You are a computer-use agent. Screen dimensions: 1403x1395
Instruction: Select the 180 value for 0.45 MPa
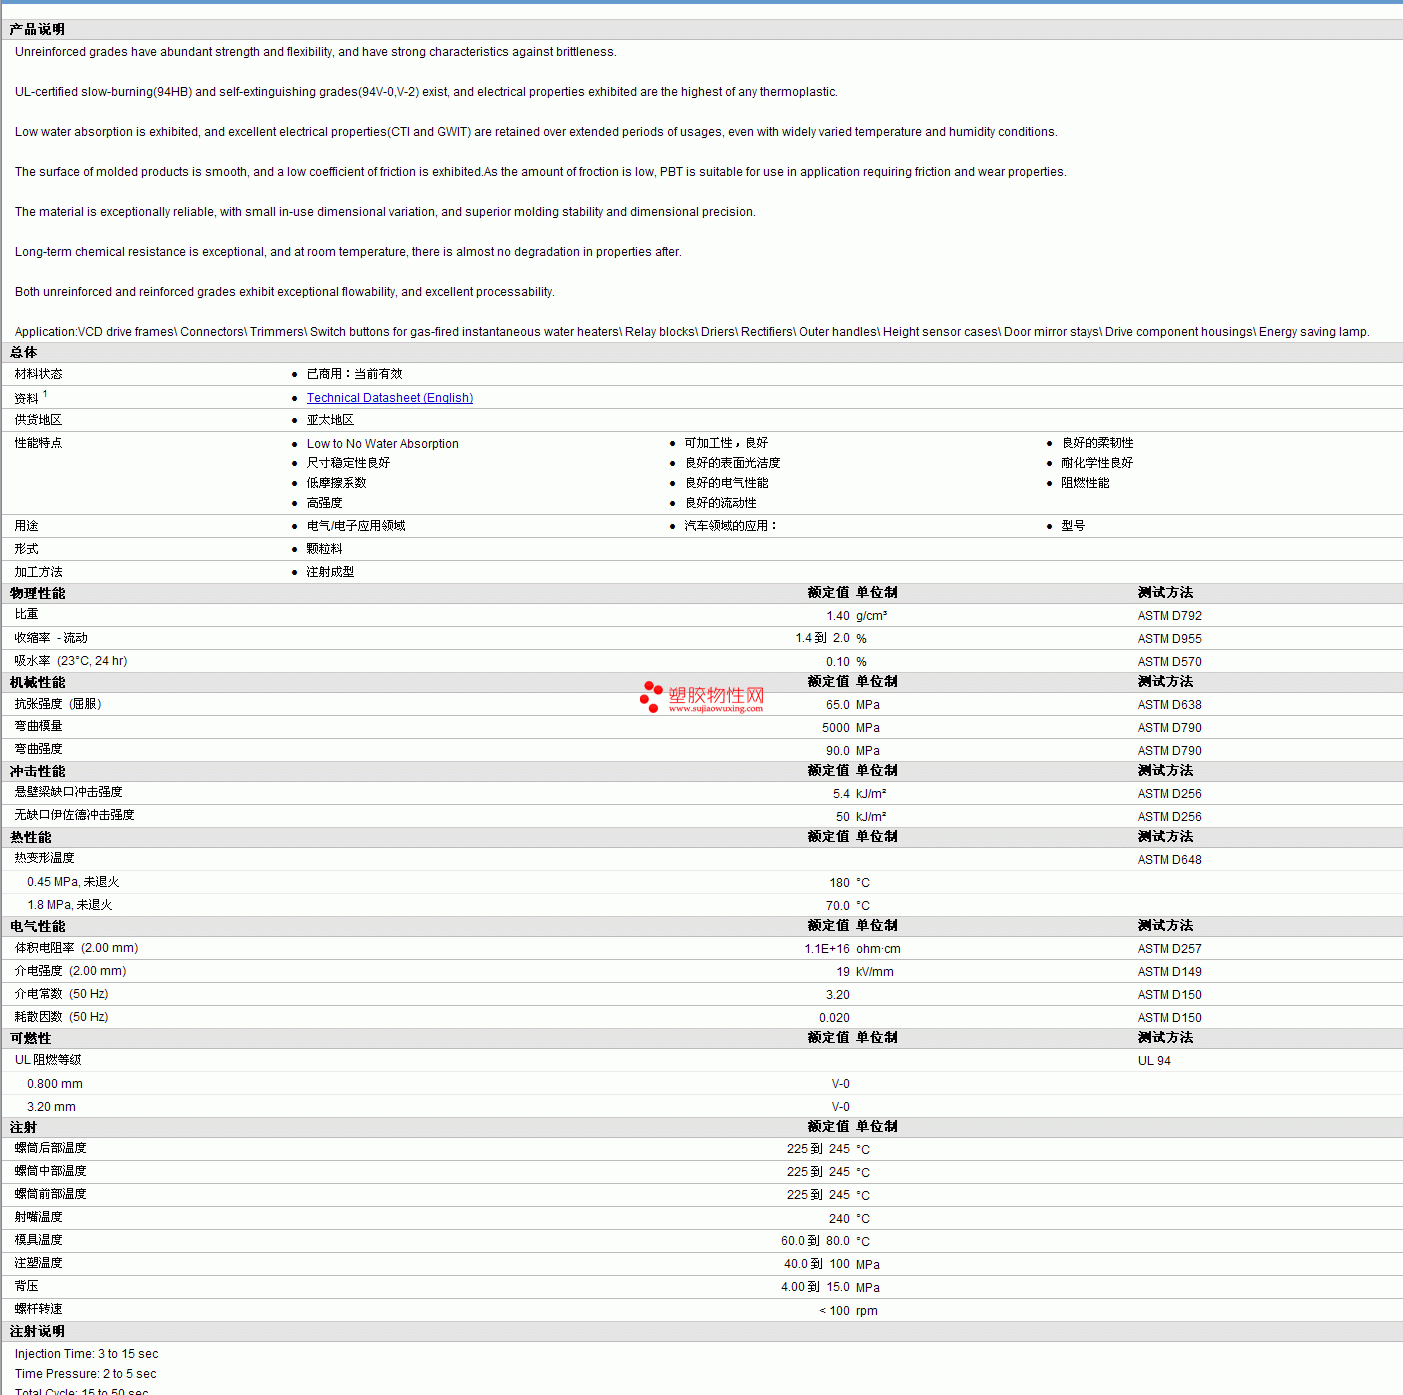coord(839,883)
